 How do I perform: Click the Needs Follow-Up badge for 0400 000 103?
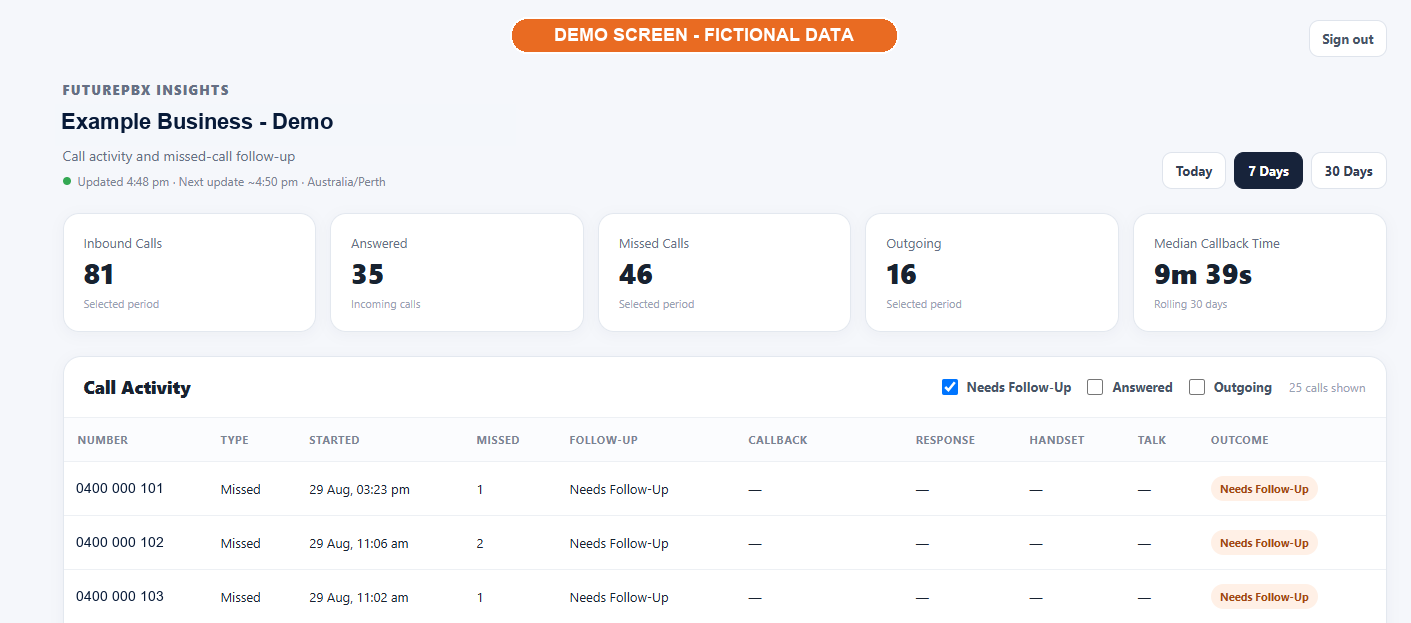coord(1264,597)
